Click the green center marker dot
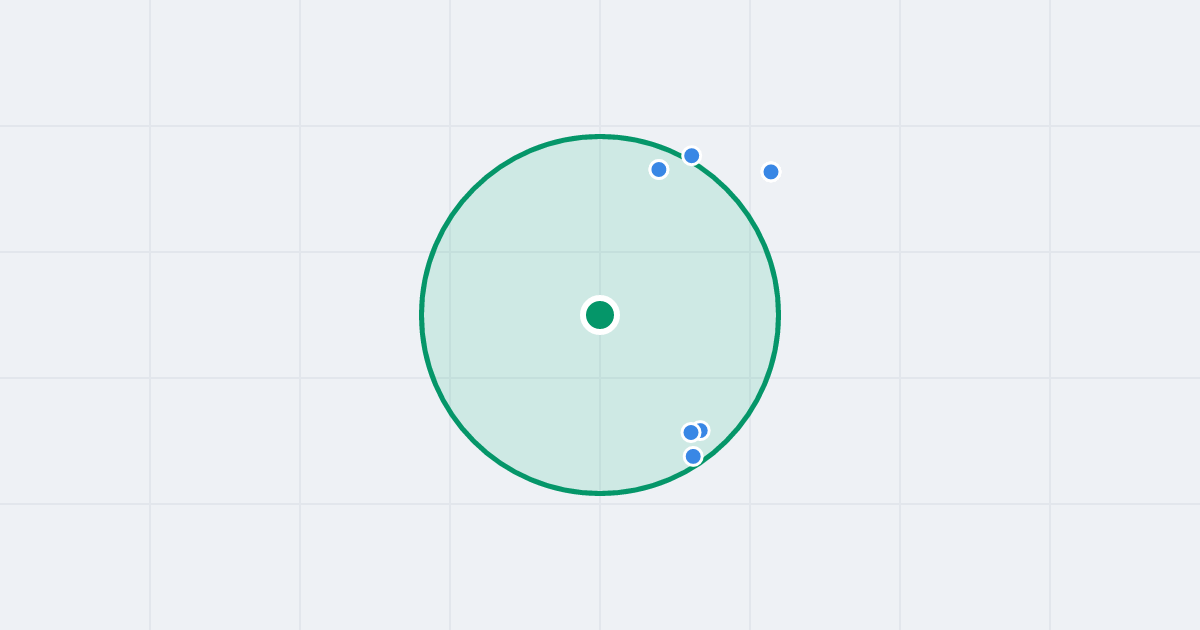The height and width of the screenshot is (630, 1200). [x=600, y=315]
